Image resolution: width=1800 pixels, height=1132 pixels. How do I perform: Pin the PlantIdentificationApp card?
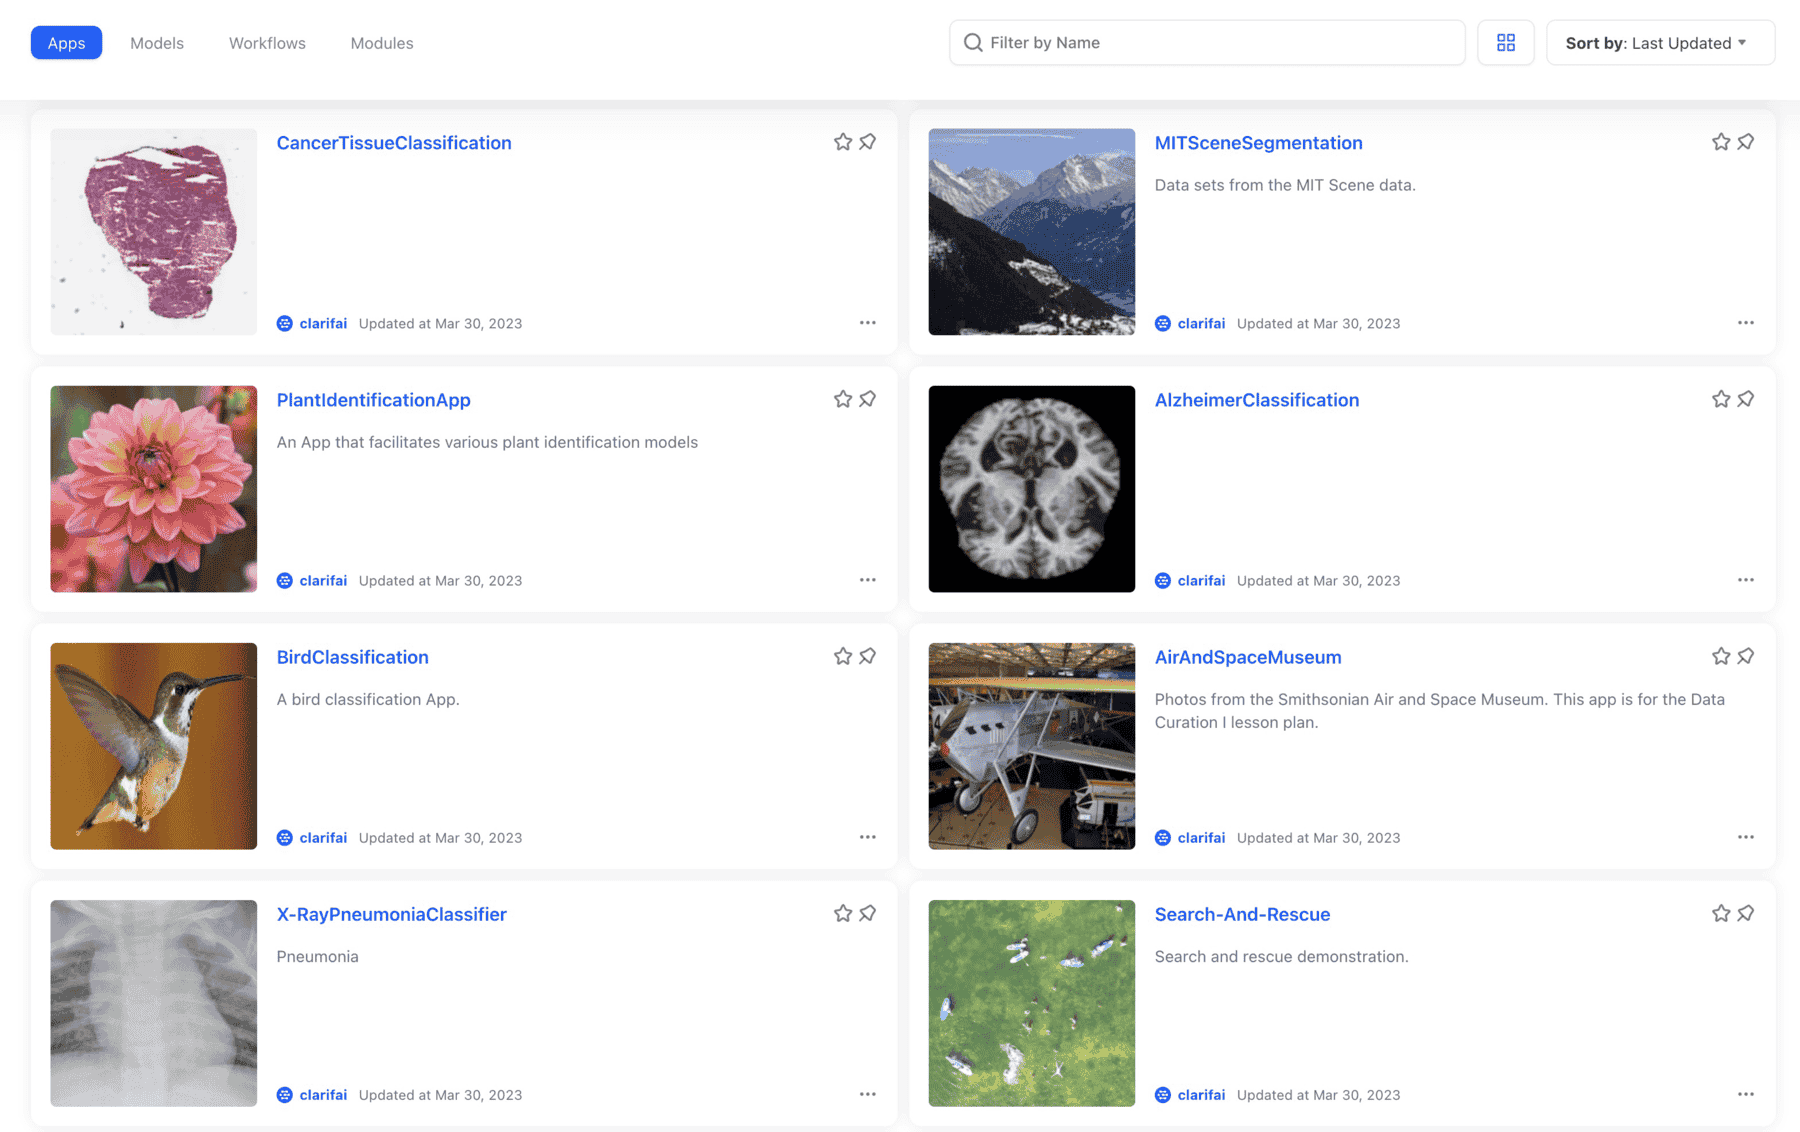[868, 399]
